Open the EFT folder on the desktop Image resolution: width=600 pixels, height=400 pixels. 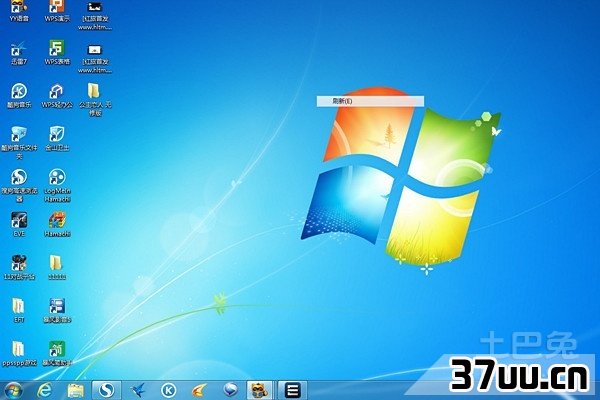[x=19, y=310]
